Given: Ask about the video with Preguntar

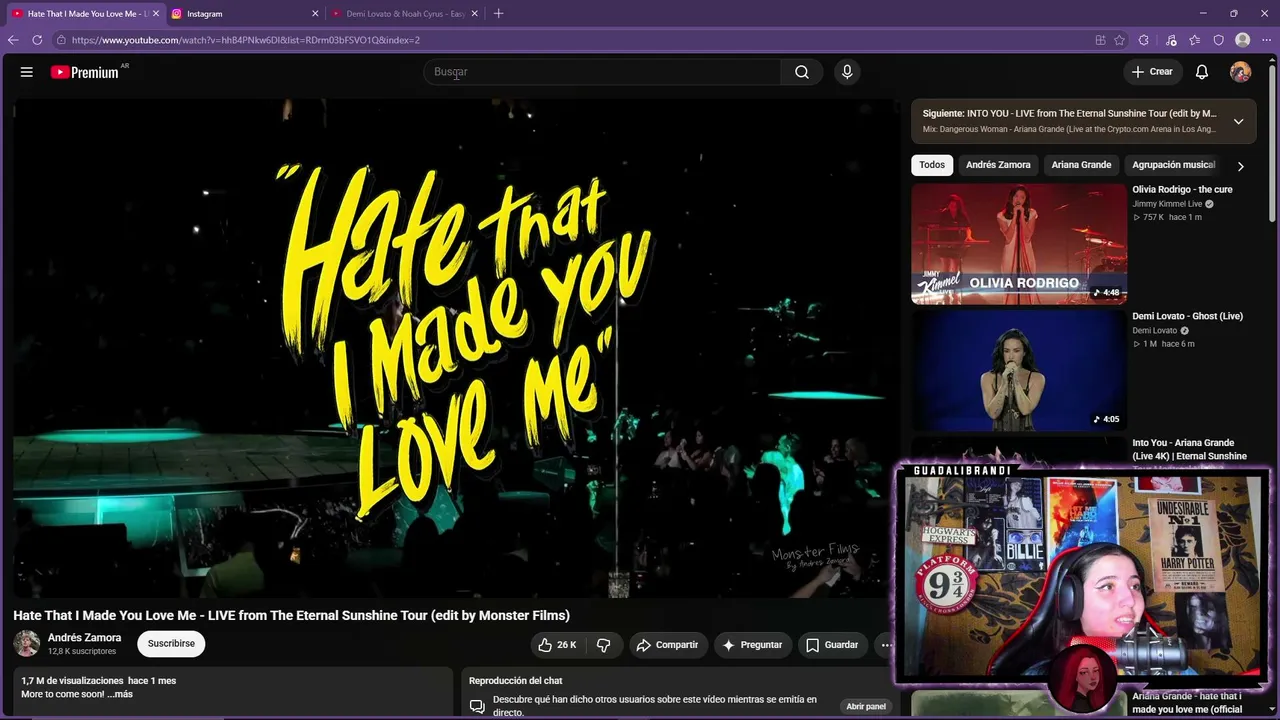Looking at the screenshot, I should pyautogui.click(x=753, y=645).
